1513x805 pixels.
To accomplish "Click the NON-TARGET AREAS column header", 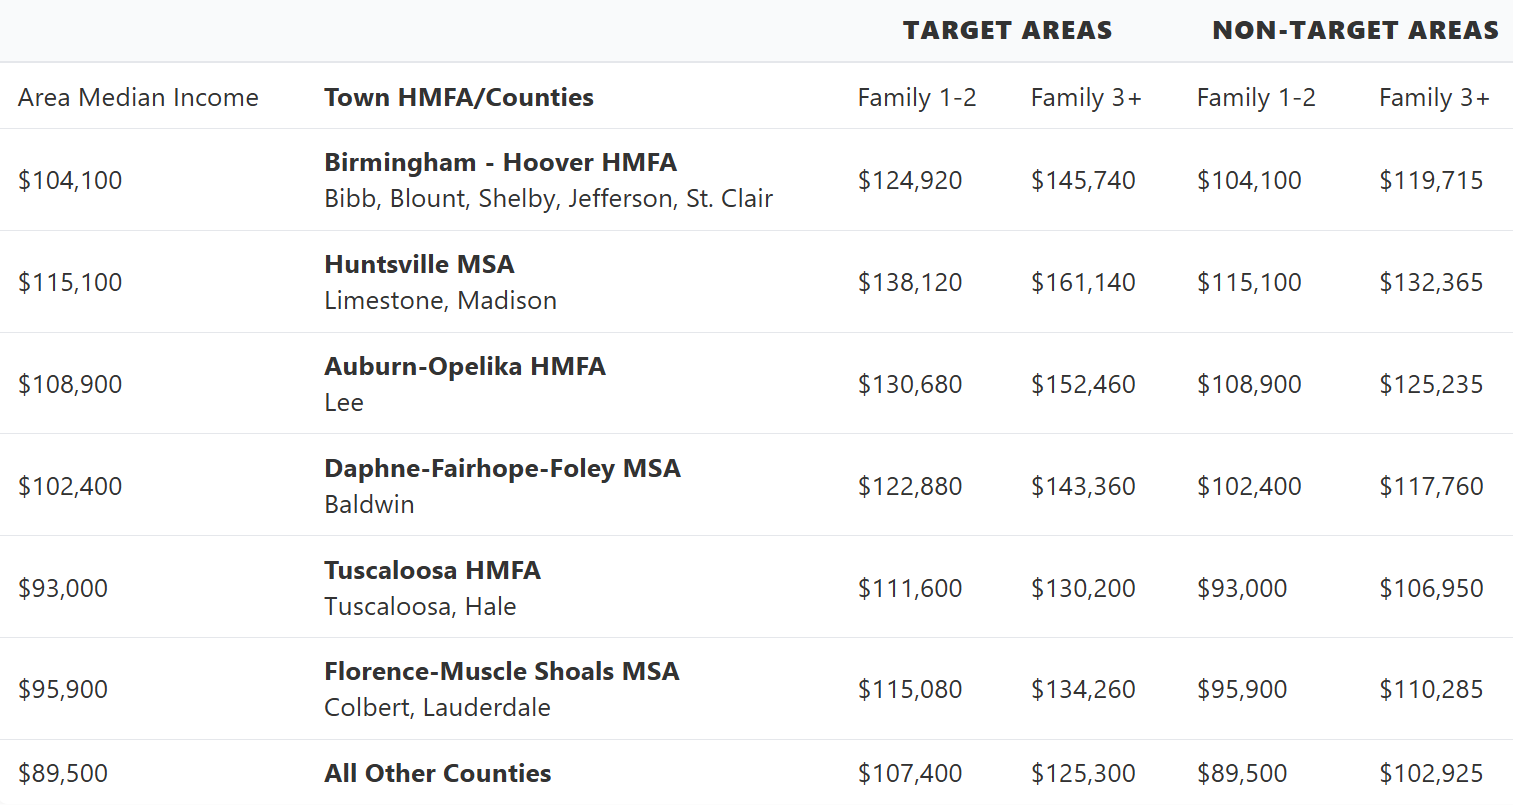I will [x=1355, y=30].
